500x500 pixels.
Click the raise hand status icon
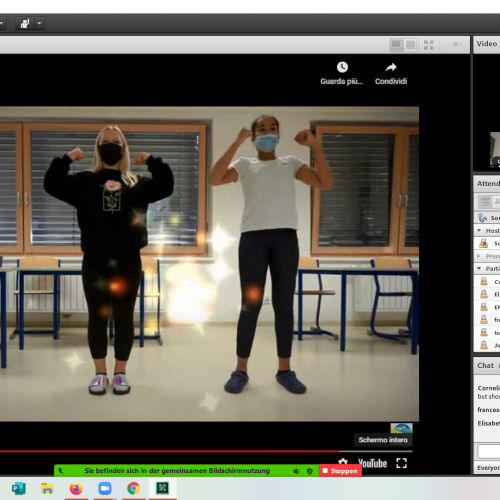click(25, 23)
